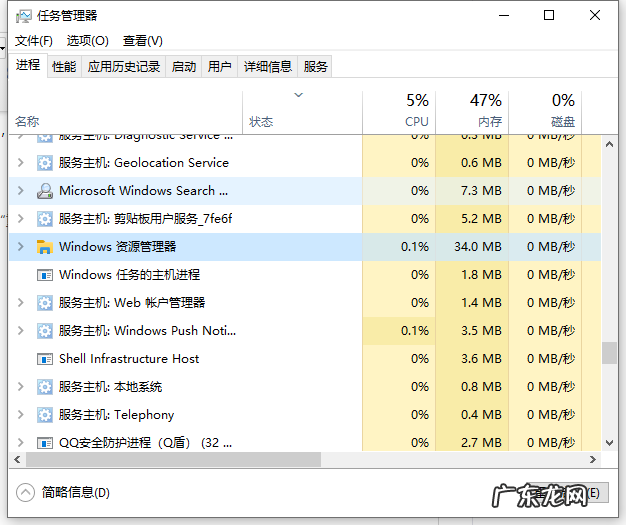Click the 2.7 MB memory value of QQ安全防护进程
The image size is (626, 525).
(481, 443)
